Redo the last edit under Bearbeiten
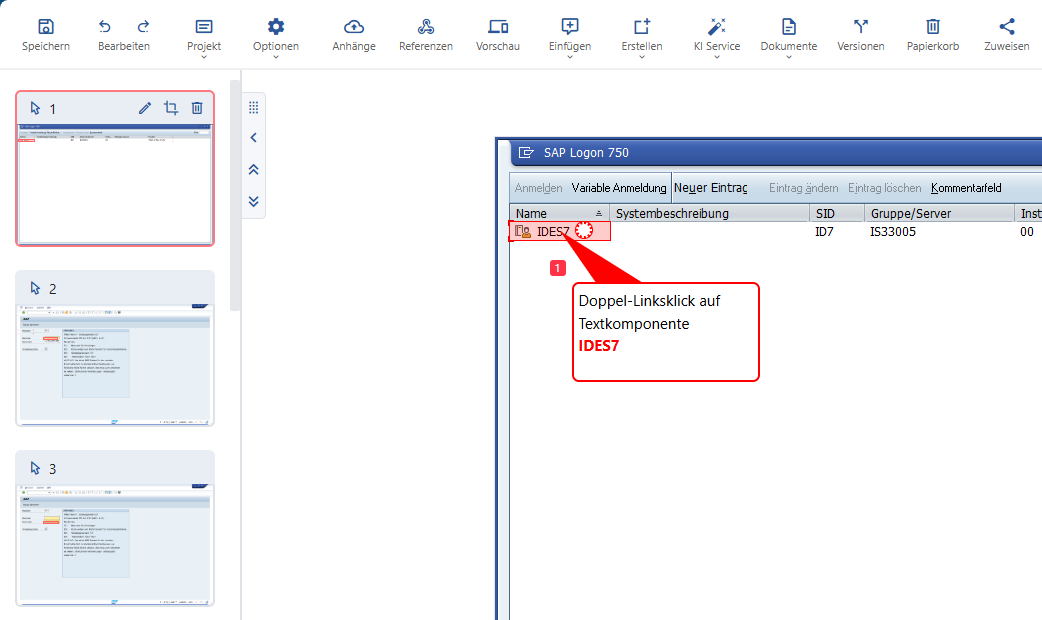This screenshot has height=620, width=1042. click(x=144, y=27)
